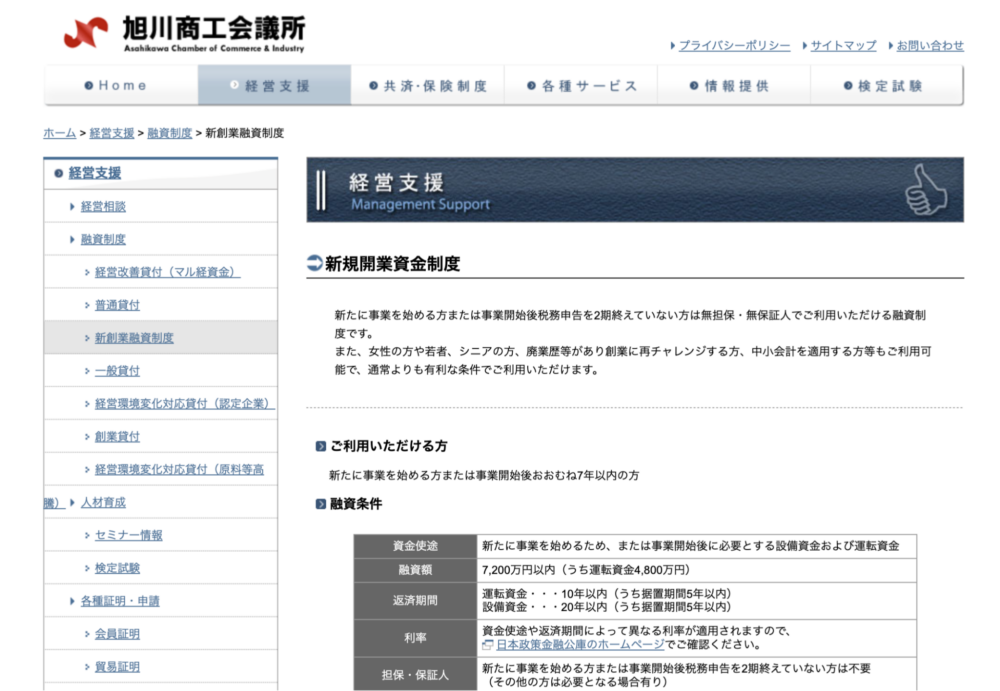
Task: Expand 各種証明・申請 in the sidebar
Action: coord(120,601)
